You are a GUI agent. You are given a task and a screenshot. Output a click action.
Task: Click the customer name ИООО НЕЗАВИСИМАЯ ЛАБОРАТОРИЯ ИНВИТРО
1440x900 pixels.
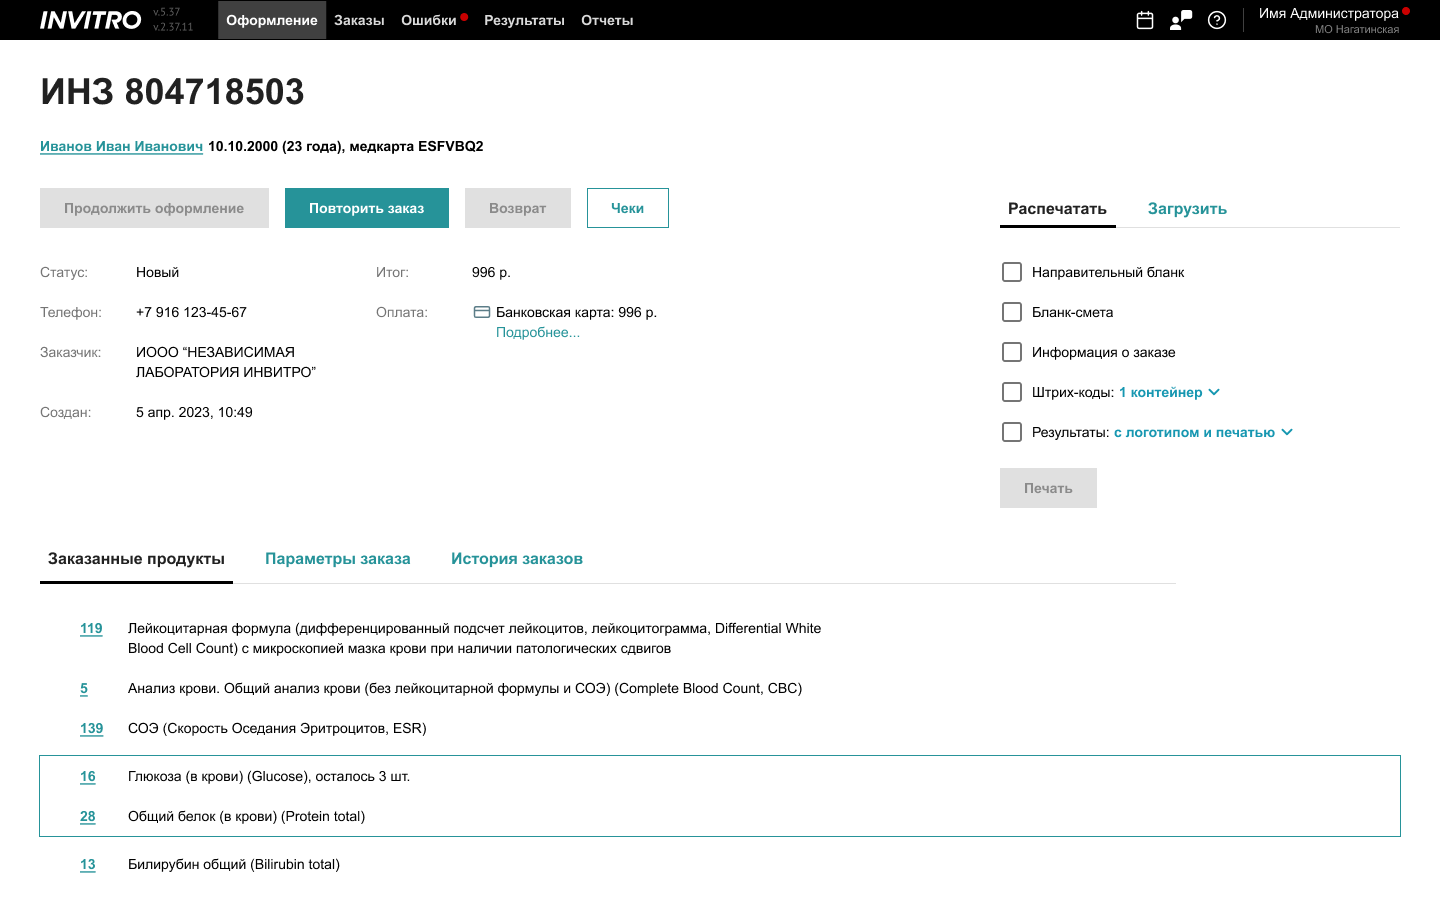(x=226, y=362)
